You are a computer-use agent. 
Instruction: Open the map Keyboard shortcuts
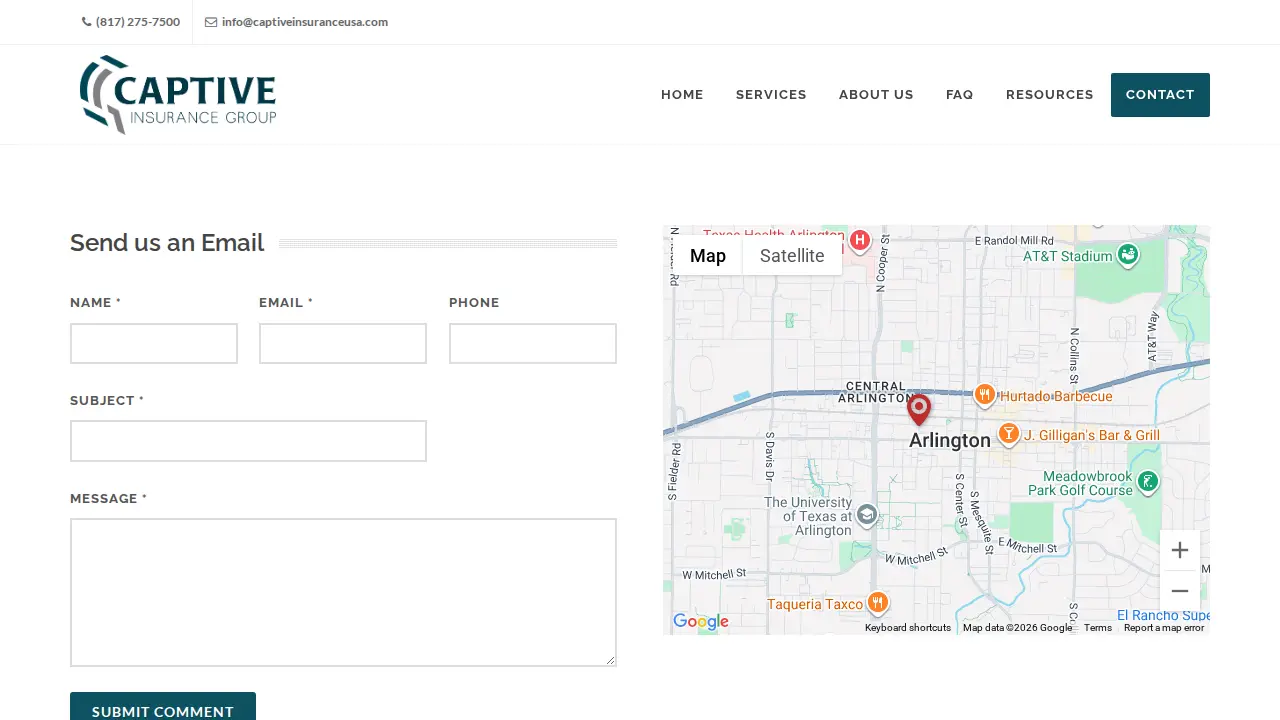908,628
